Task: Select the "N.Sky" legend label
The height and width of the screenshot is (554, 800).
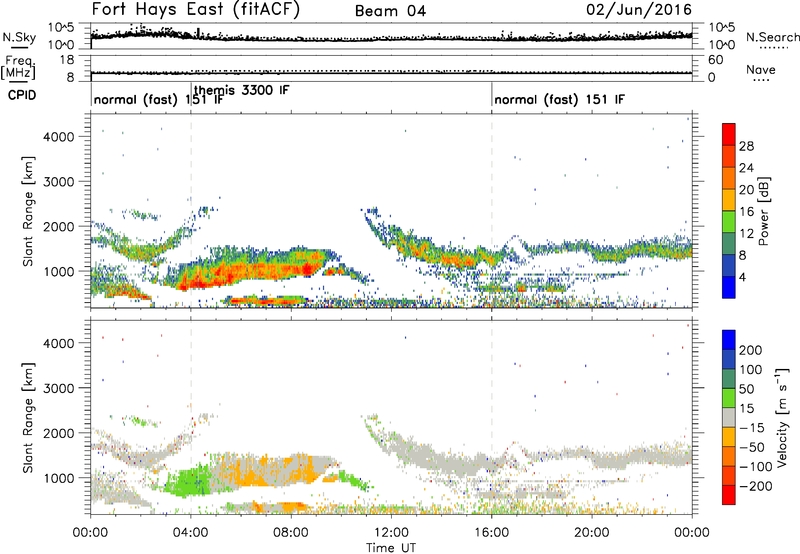Action: point(19,37)
